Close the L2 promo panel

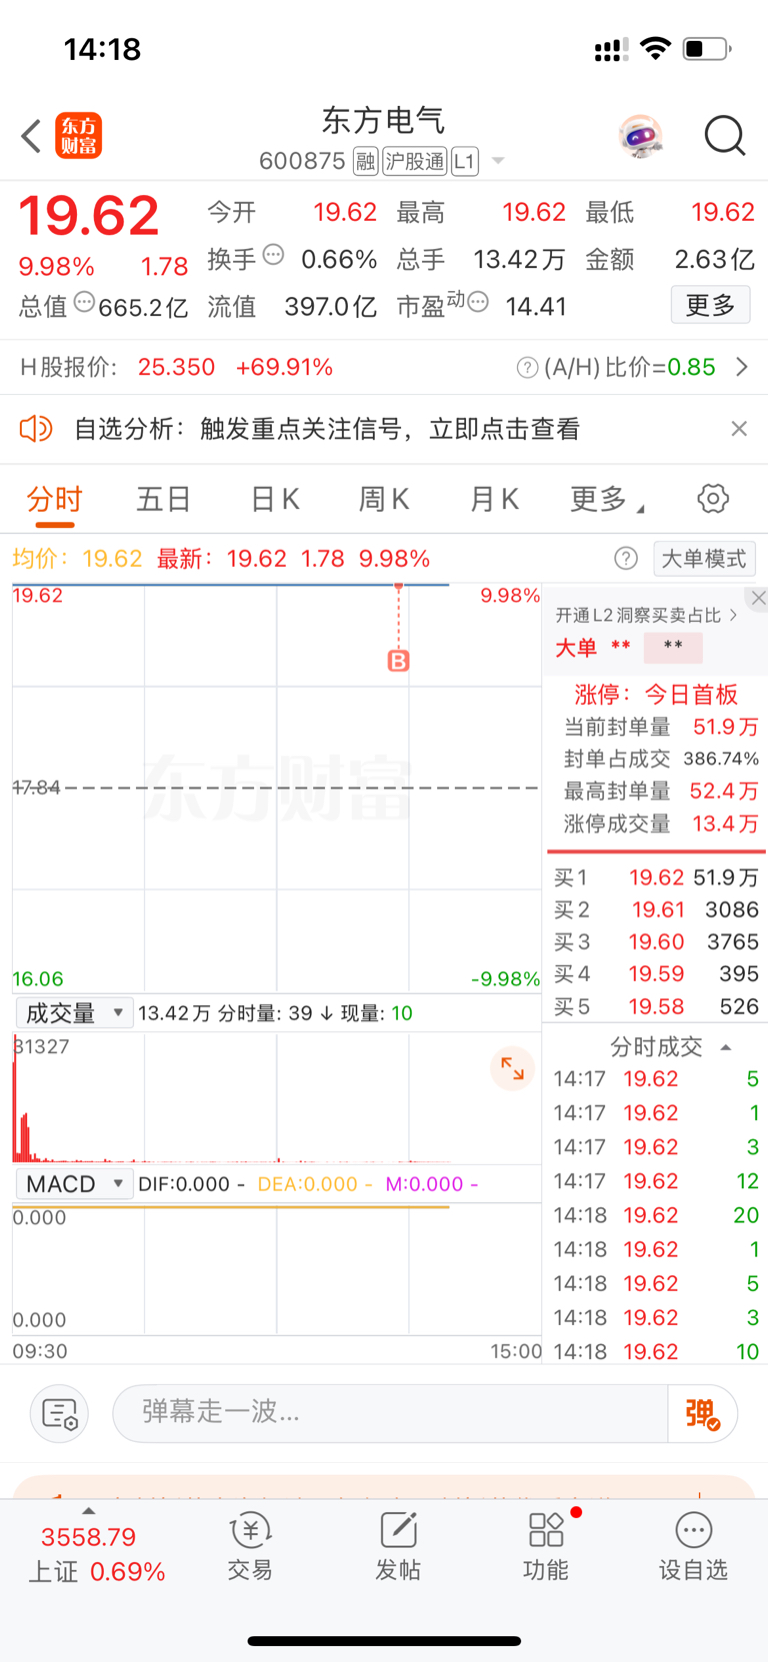(759, 598)
